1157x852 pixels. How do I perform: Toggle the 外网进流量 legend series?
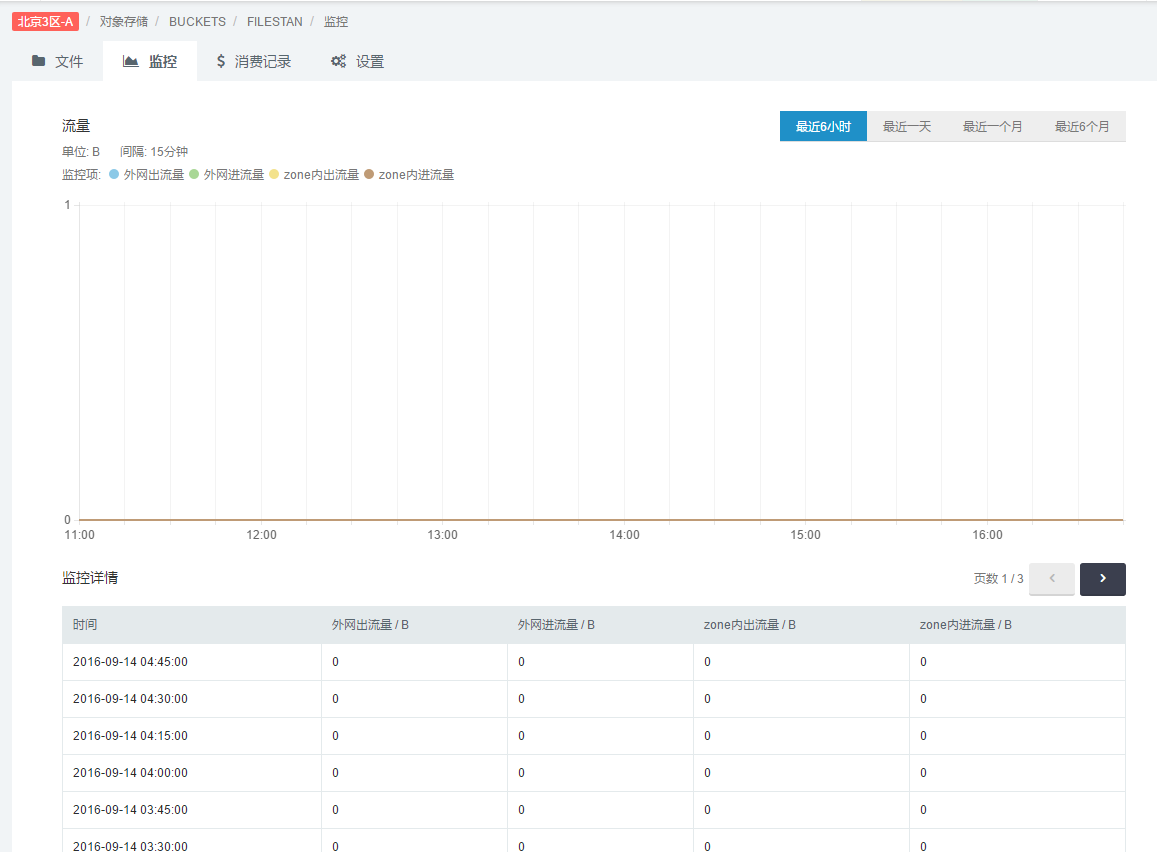[x=227, y=175]
